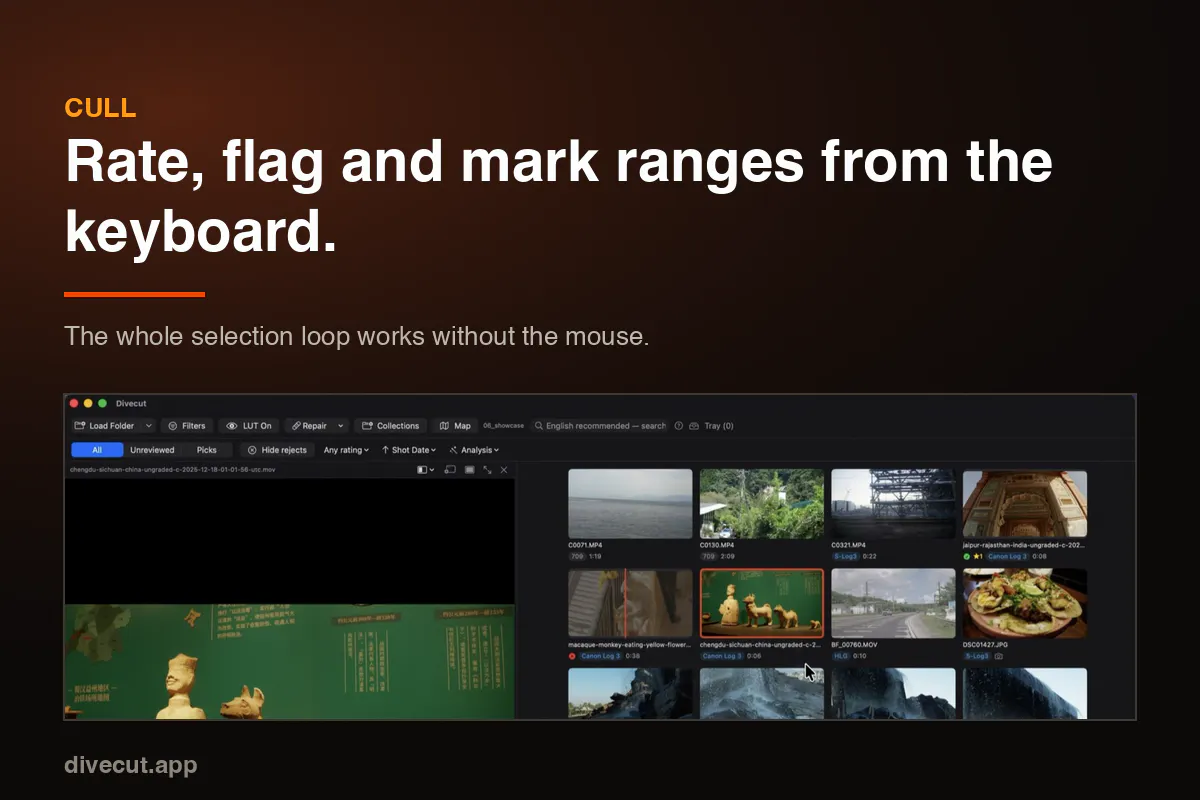Viewport: 1200px width, 800px height.
Task: Click the 06_showcase folder label
Action: tap(504, 426)
